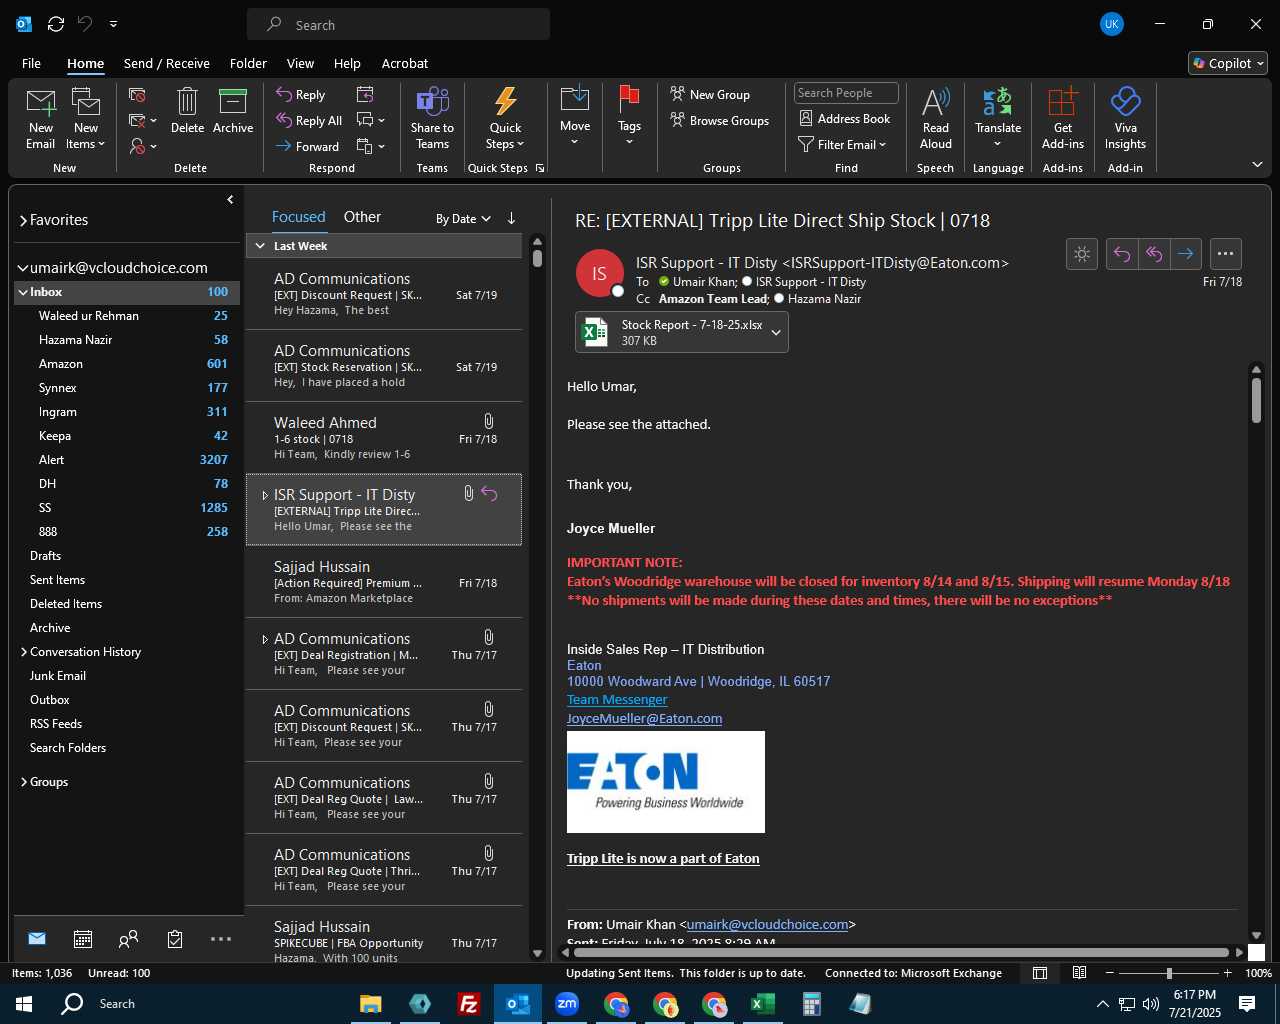
Task: Create a New Email
Action: 41,119
